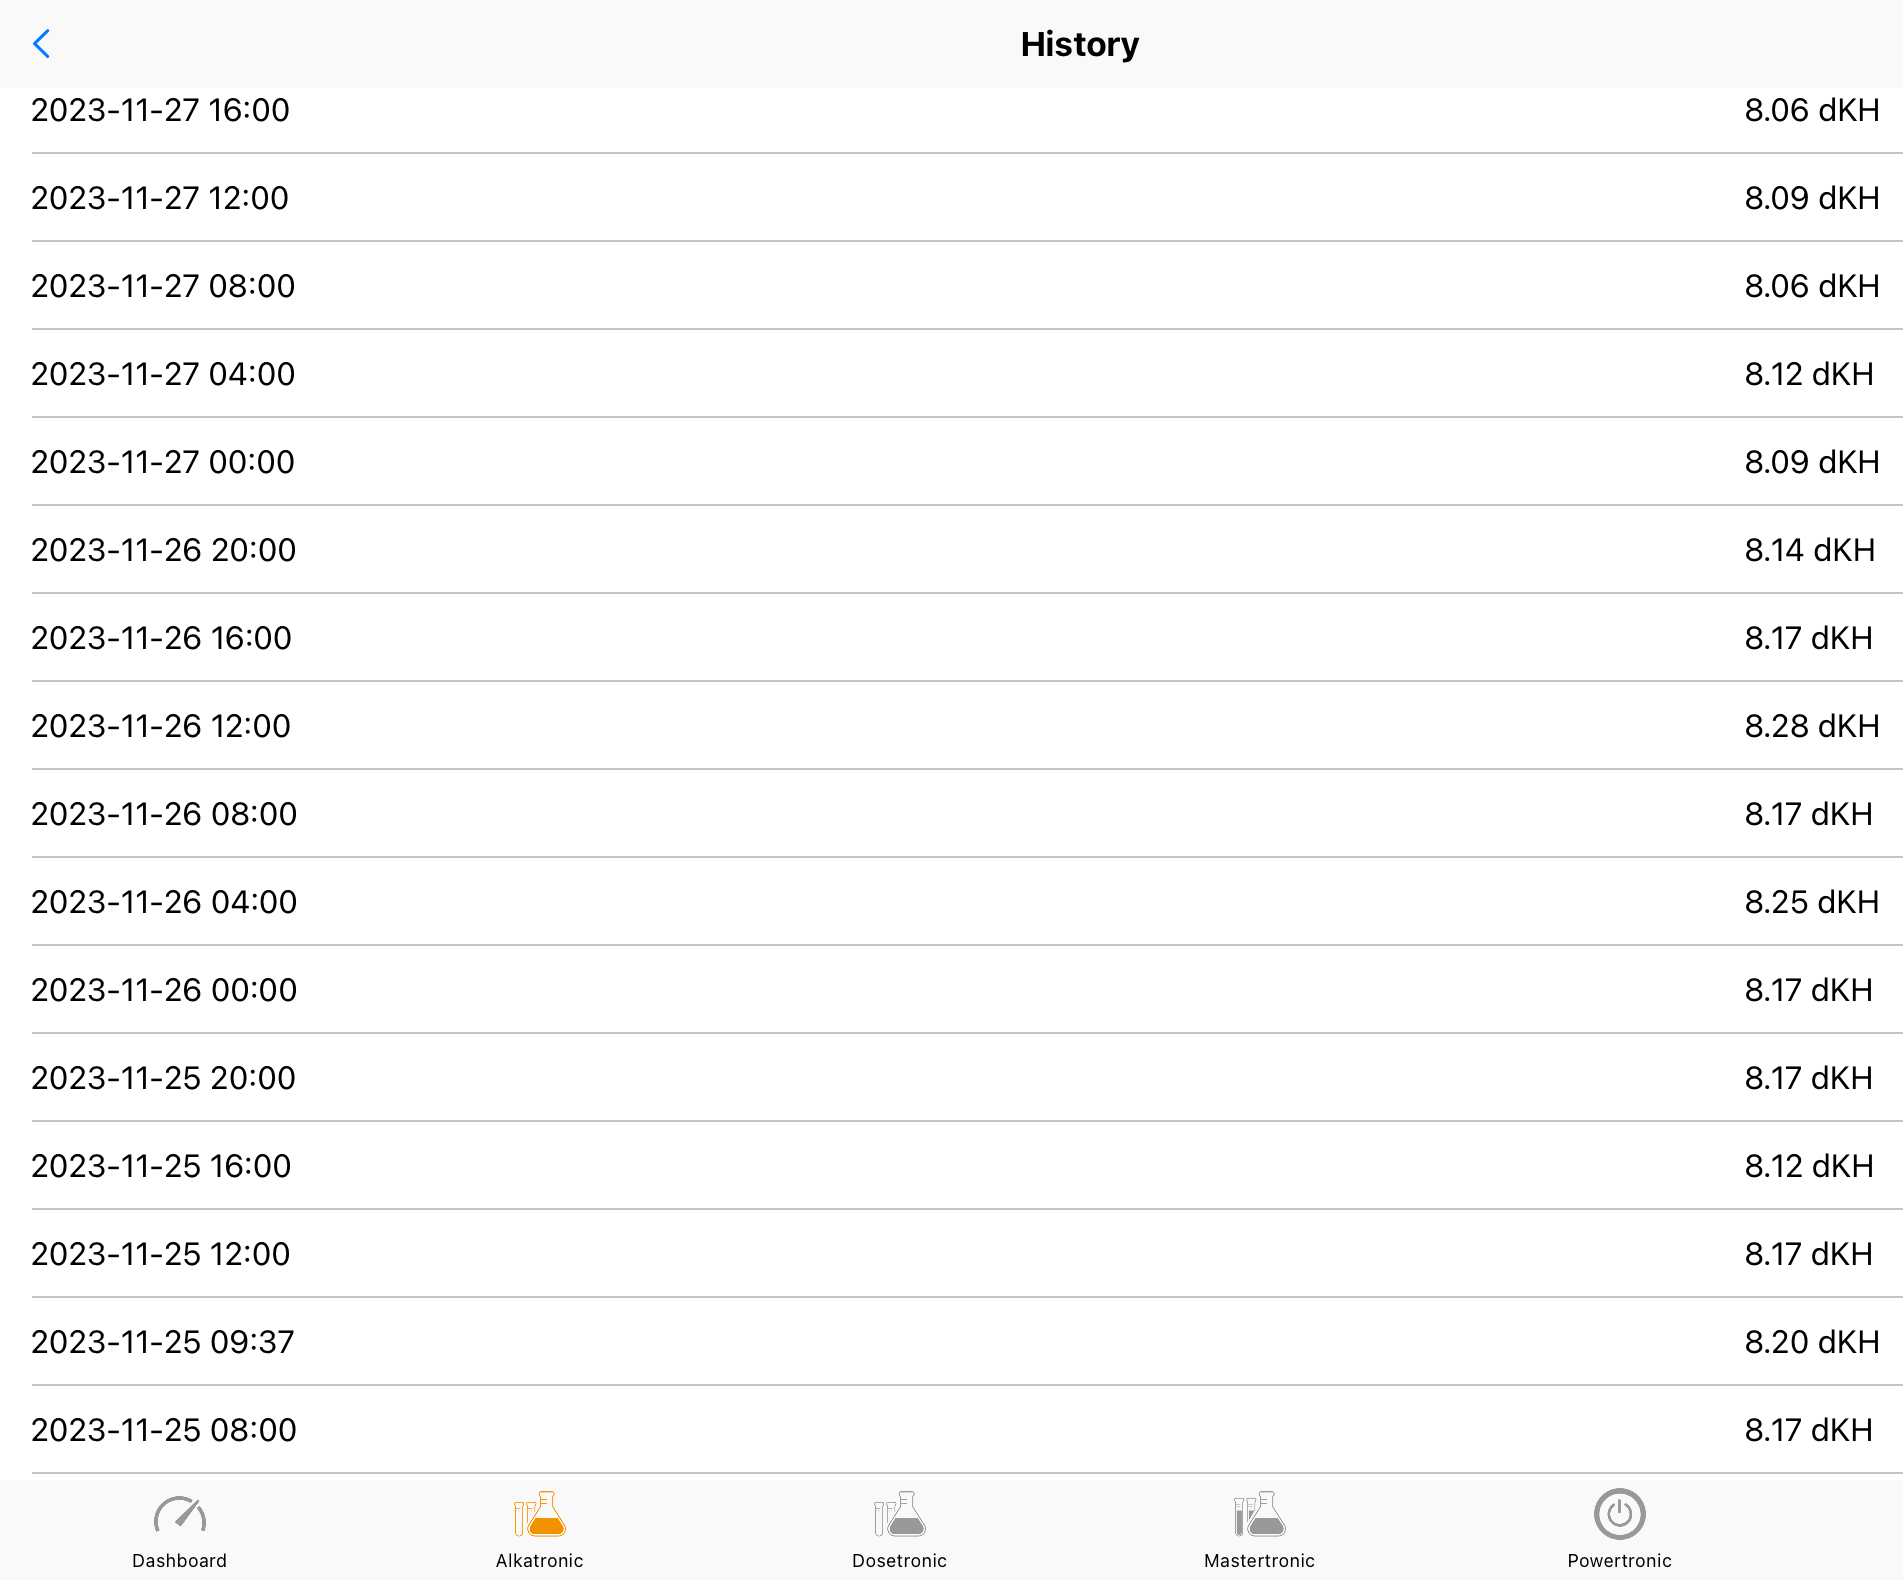Image resolution: width=1903 pixels, height=1580 pixels.
Task: Click the History title header
Action: click(1079, 44)
